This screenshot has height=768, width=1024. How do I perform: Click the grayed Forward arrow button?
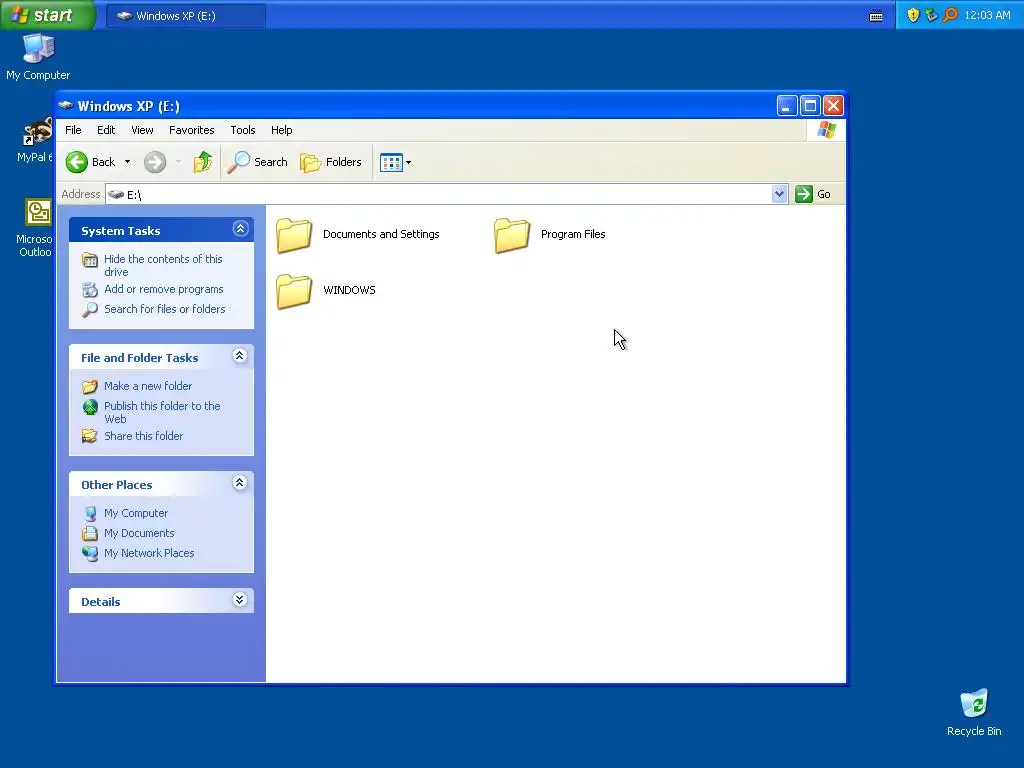click(155, 162)
